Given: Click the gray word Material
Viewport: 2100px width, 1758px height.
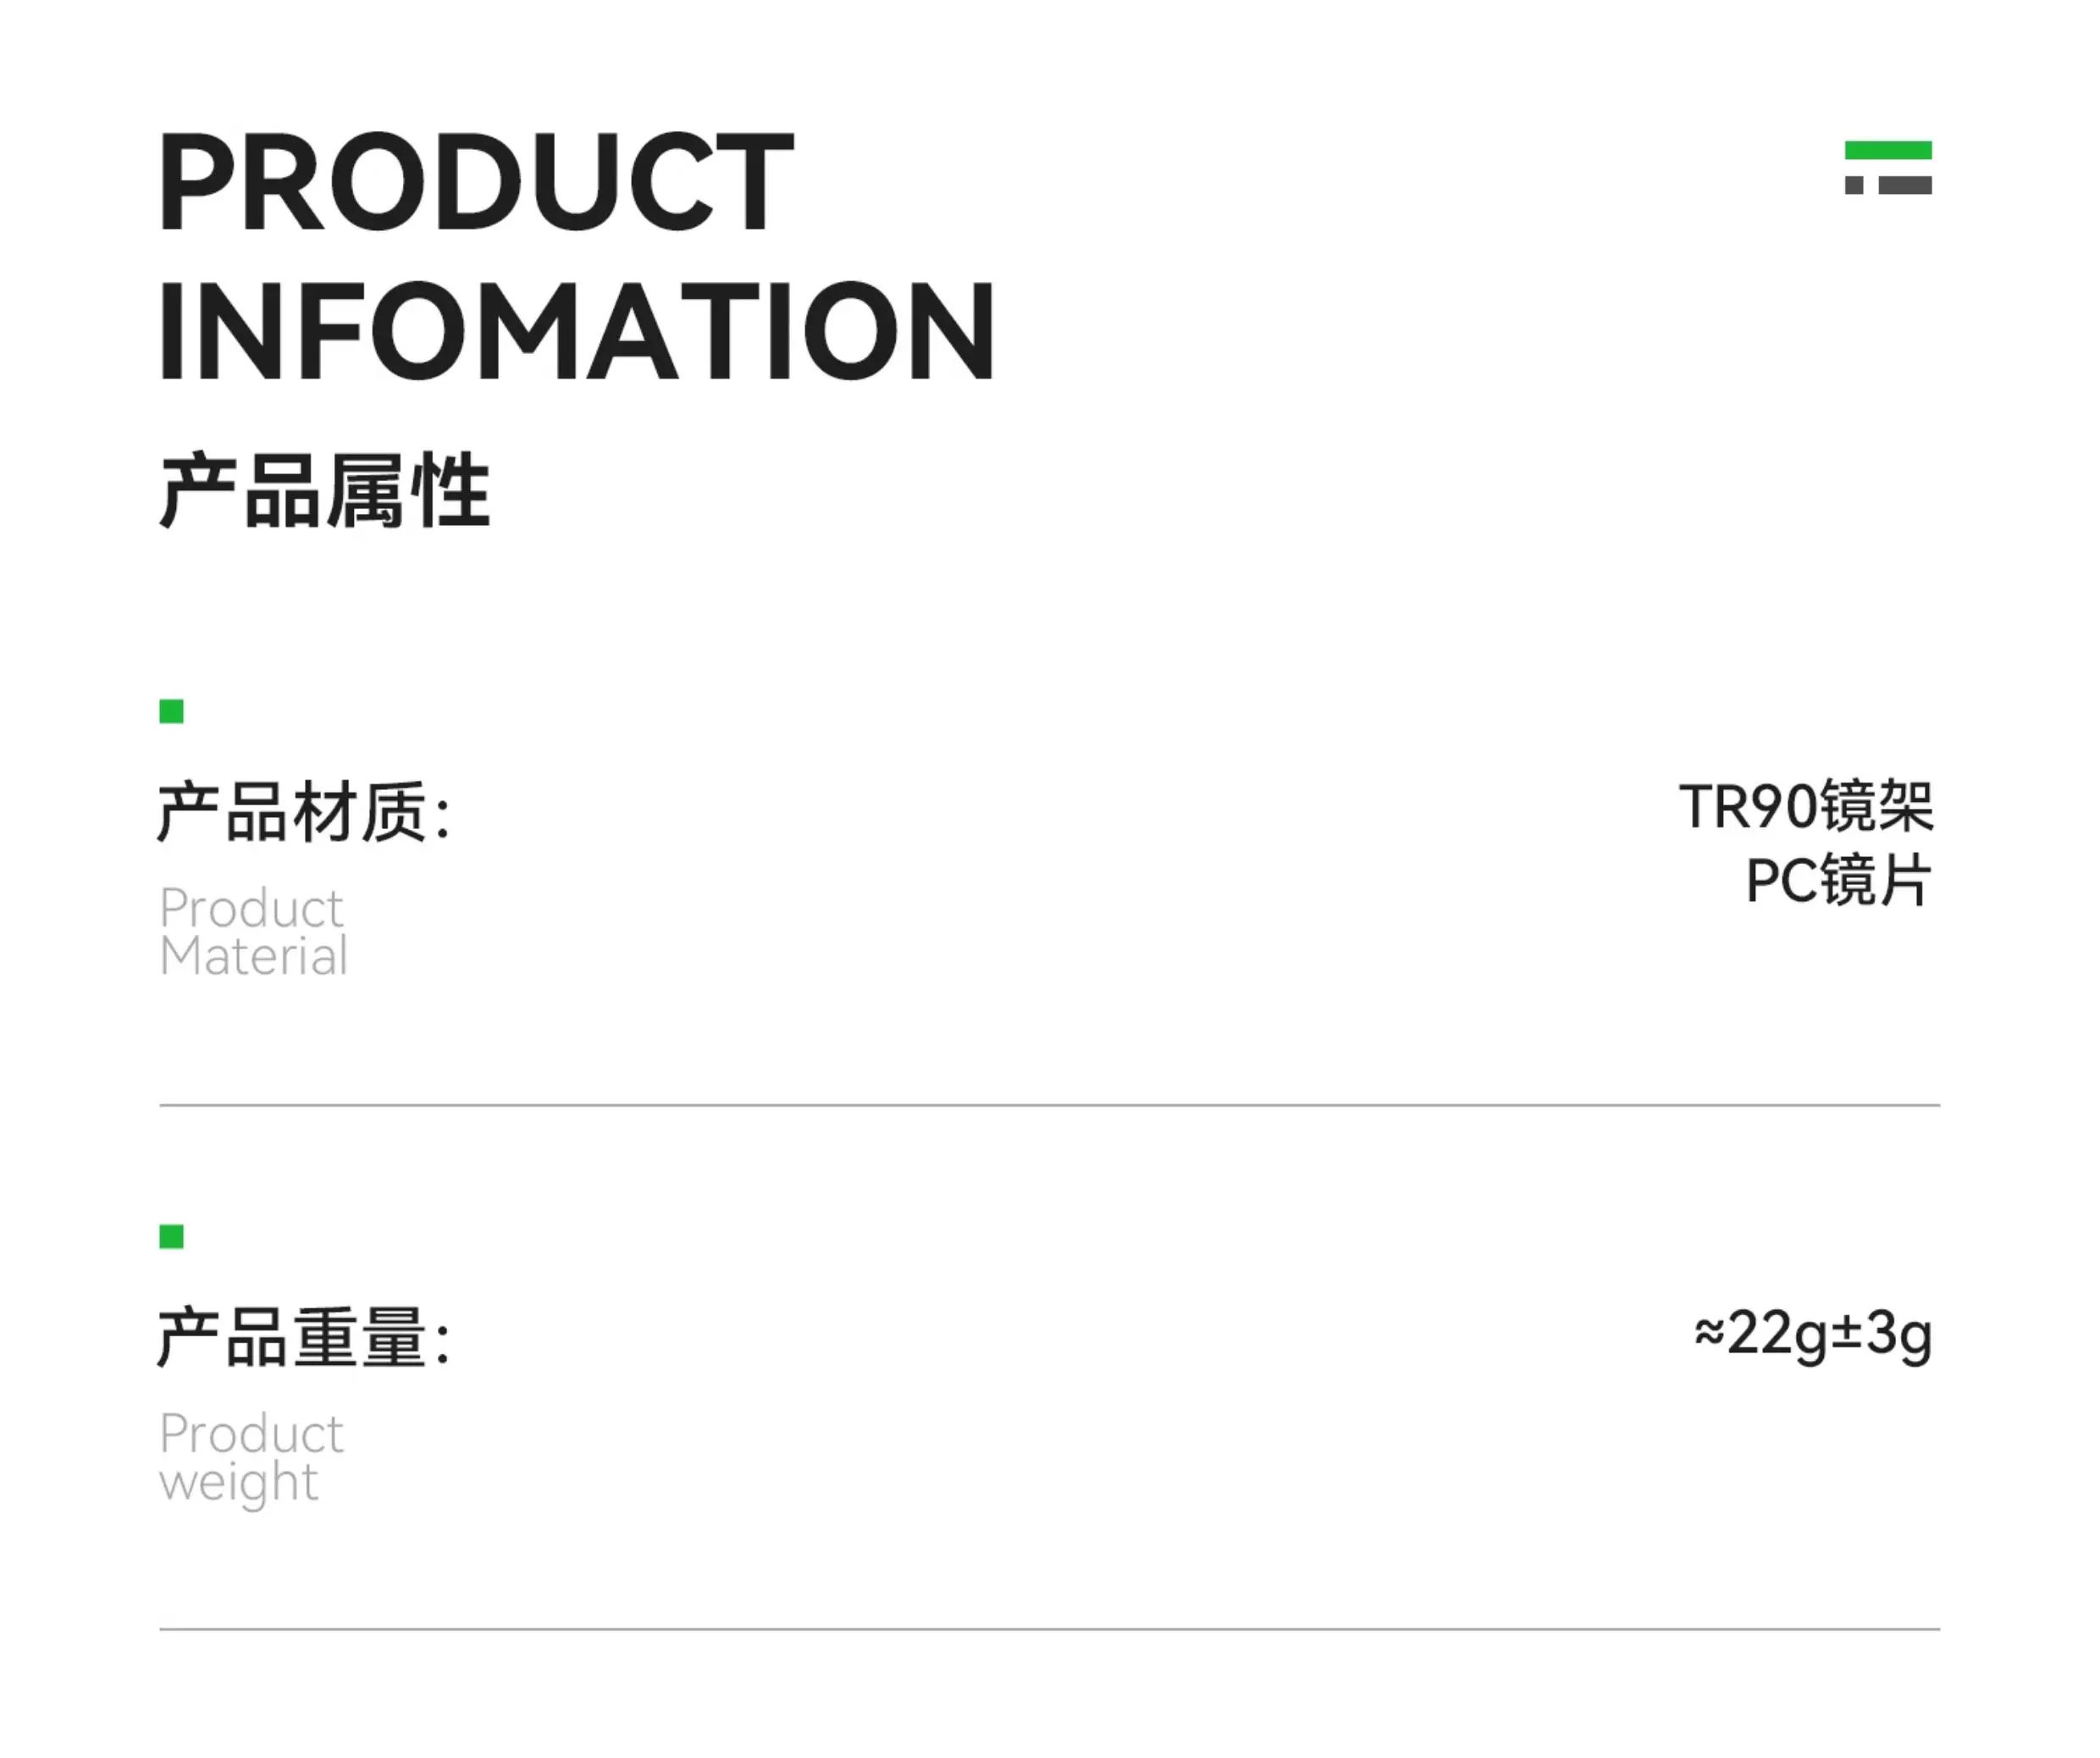Looking at the screenshot, I should coord(254,956).
